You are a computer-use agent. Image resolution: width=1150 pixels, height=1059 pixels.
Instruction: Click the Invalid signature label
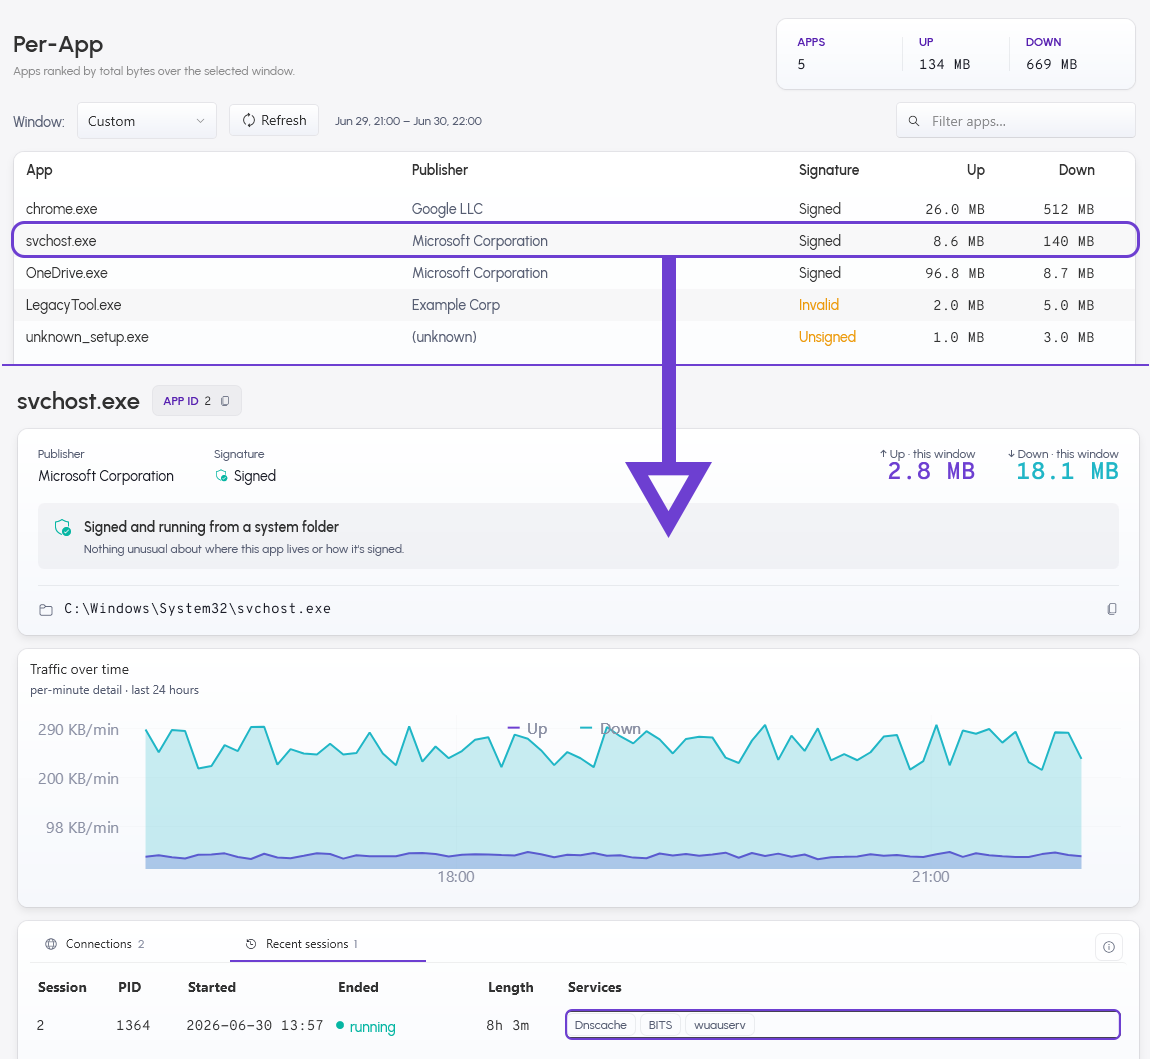[x=818, y=304]
